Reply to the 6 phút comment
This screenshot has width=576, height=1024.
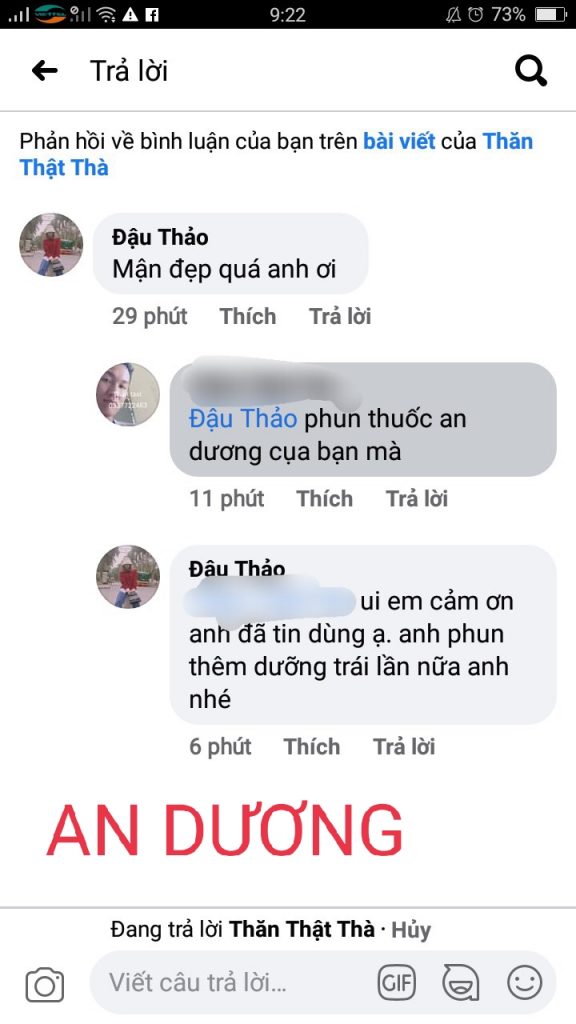404,746
